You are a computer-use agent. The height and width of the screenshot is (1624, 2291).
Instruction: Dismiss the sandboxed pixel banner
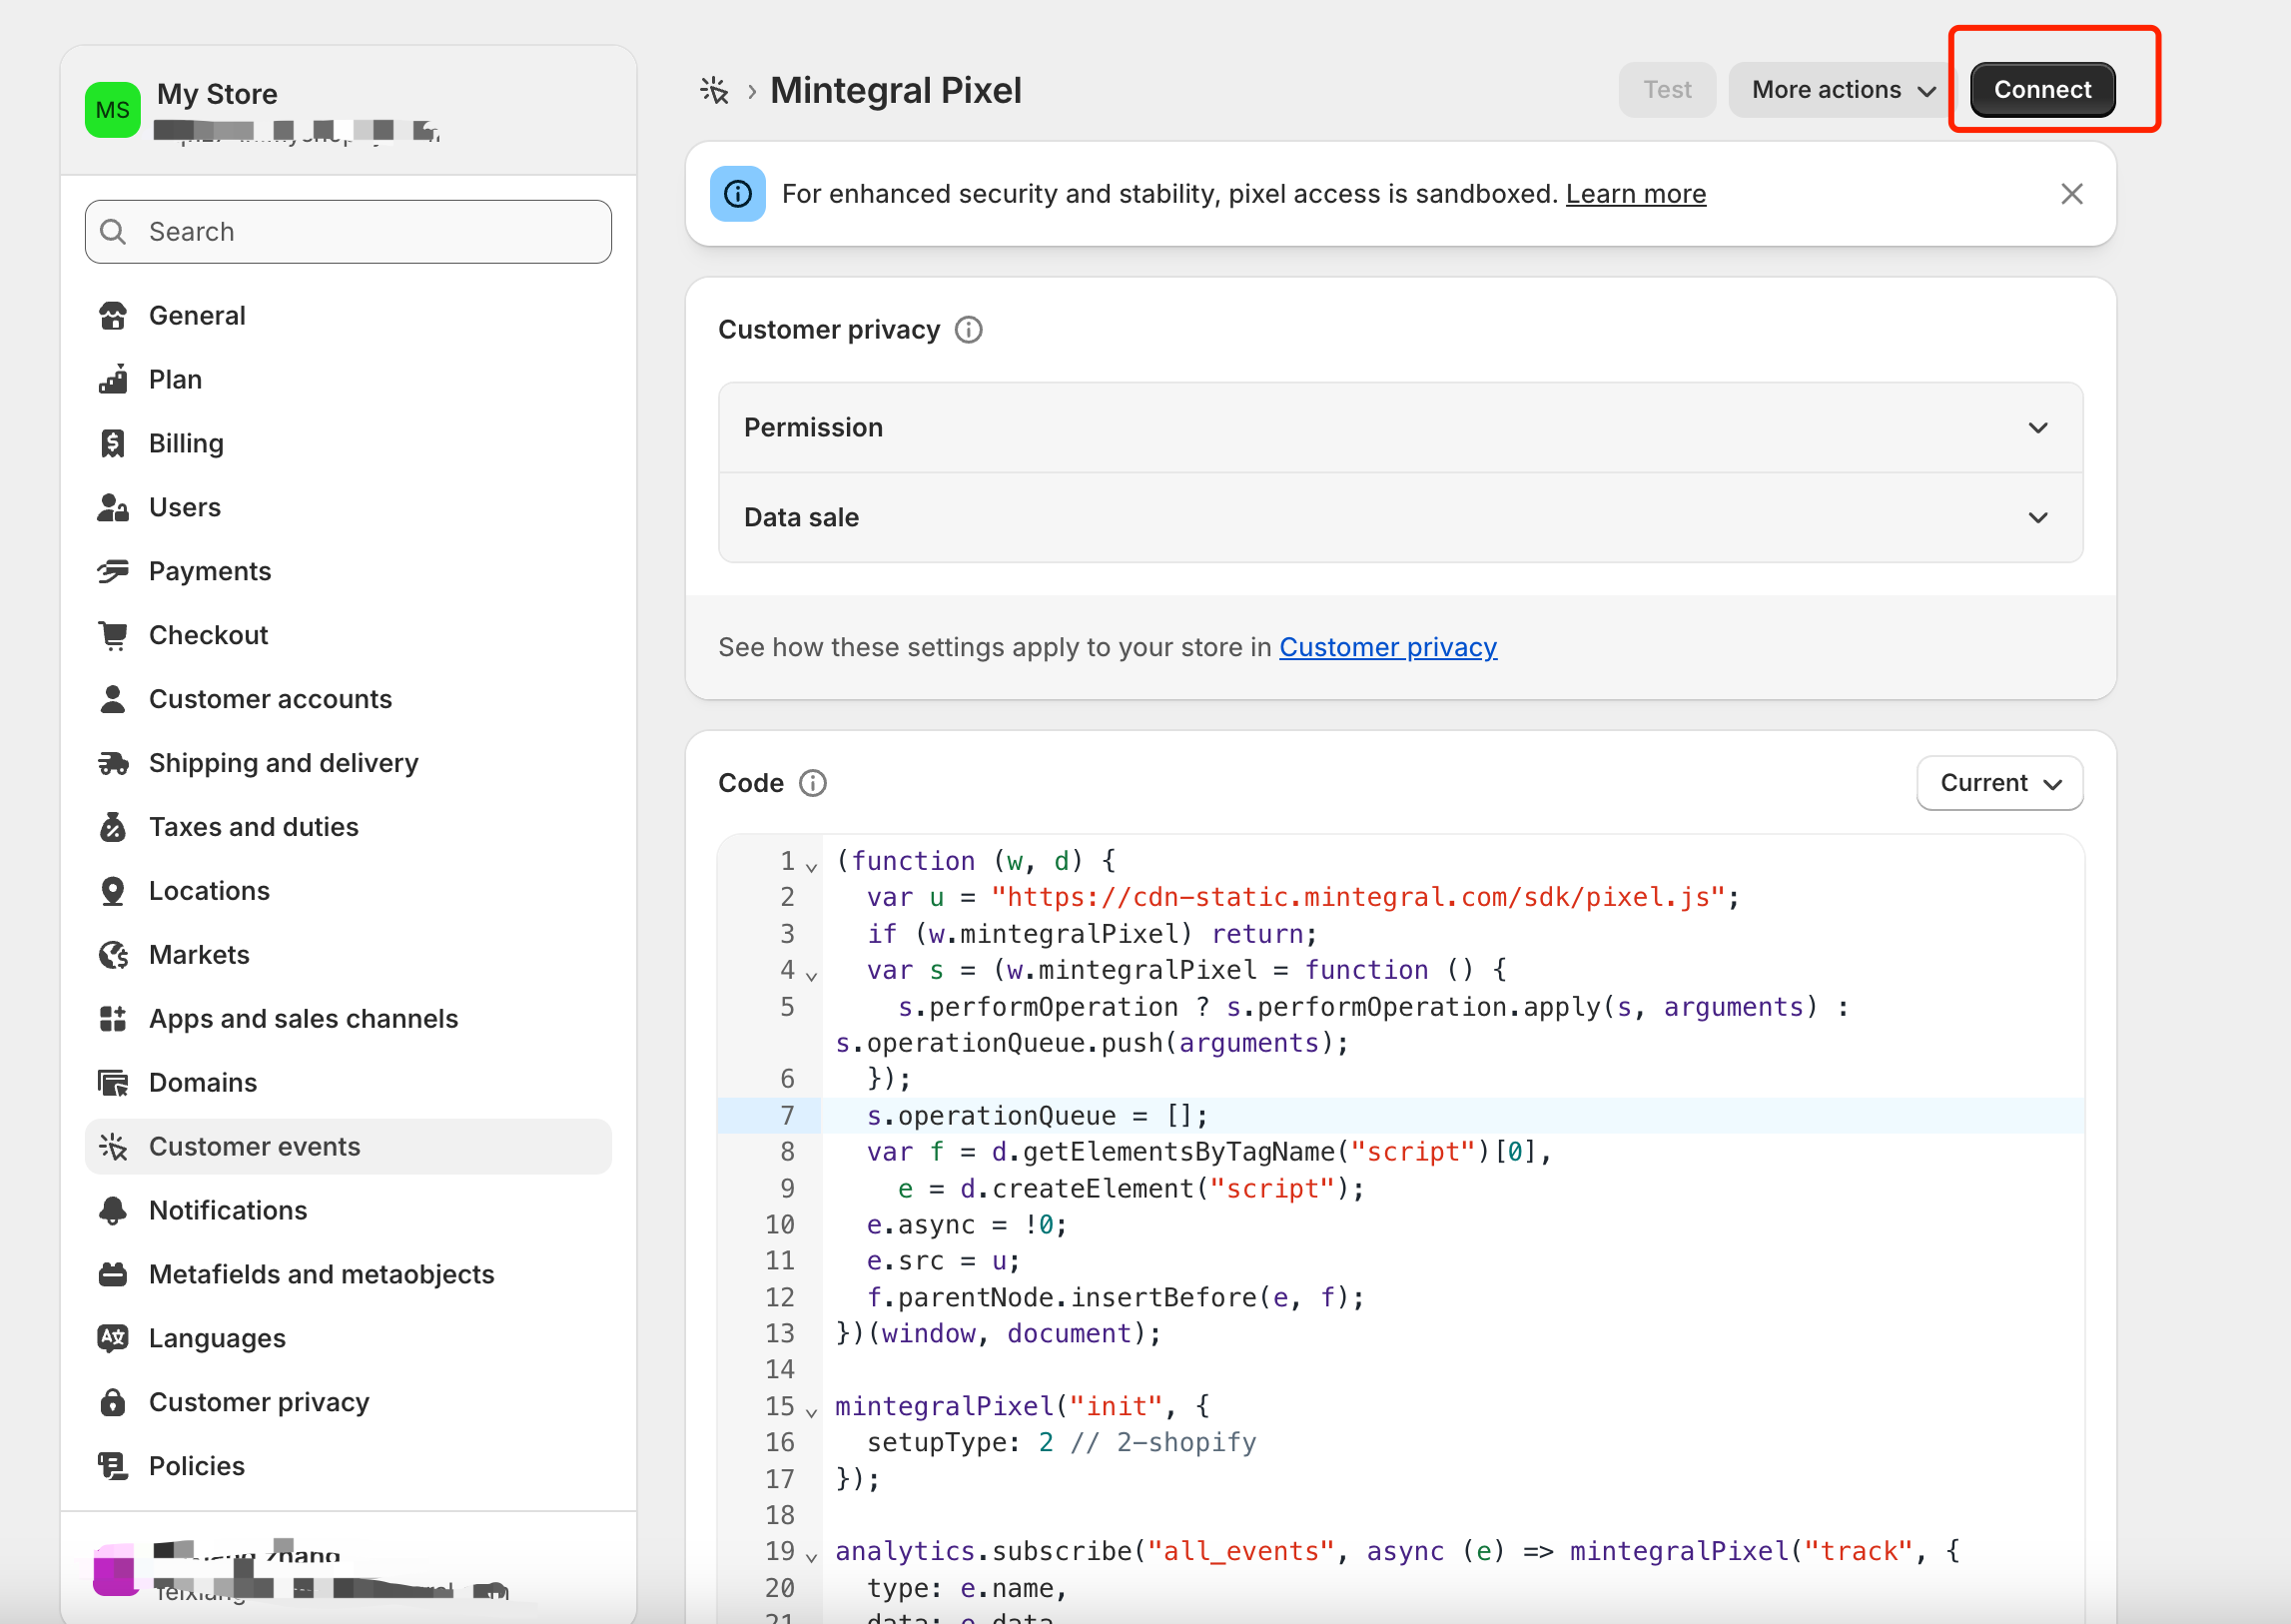(x=2072, y=194)
